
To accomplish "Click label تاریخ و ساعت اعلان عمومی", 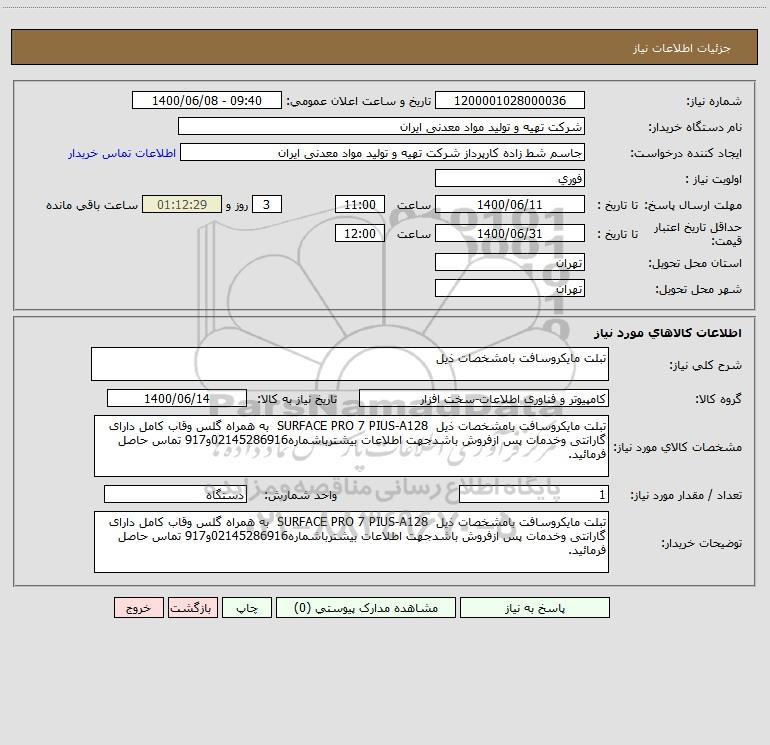I will (x=358, y=101).
